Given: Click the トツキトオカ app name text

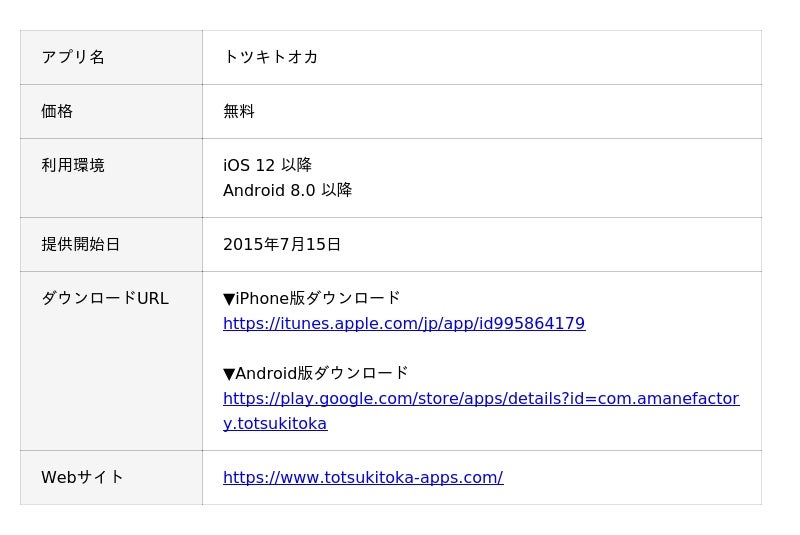Looking at the screenshot, I should pyautogui.click(x=270, y=57).
